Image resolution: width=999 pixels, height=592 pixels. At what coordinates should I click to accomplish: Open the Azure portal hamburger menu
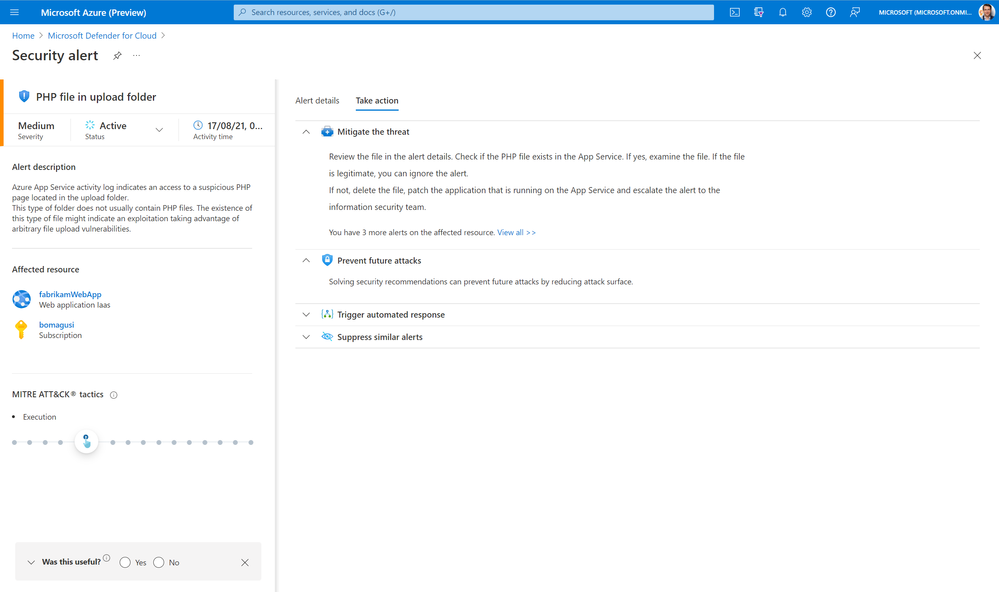[x=15, y=12]
